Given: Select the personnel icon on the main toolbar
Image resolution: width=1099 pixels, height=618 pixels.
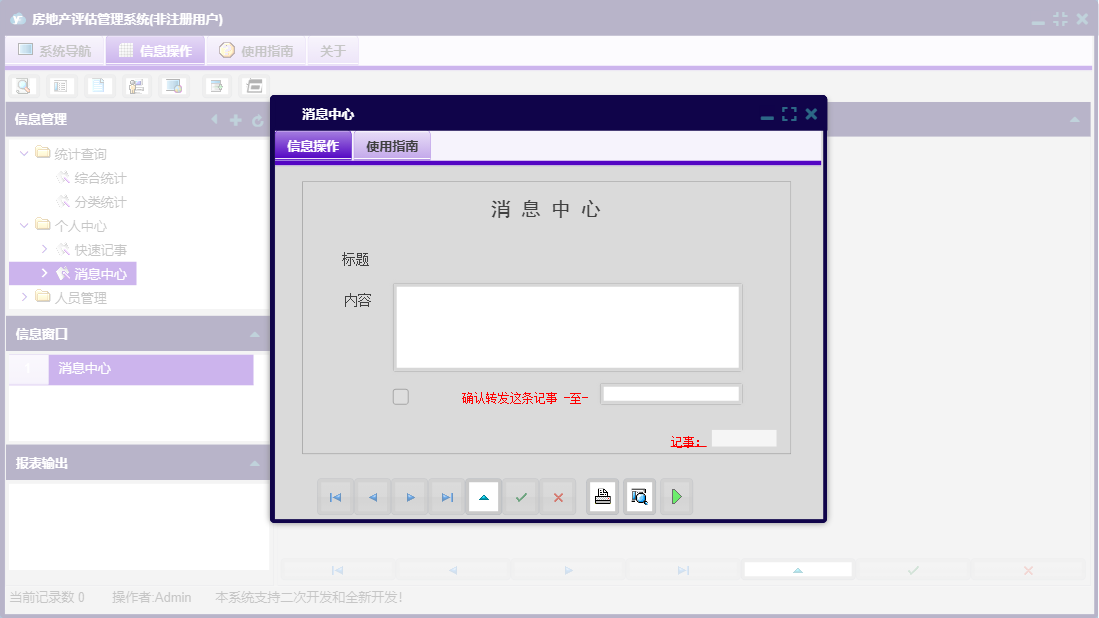Looking at the screenshot, I should pos(136,86).
